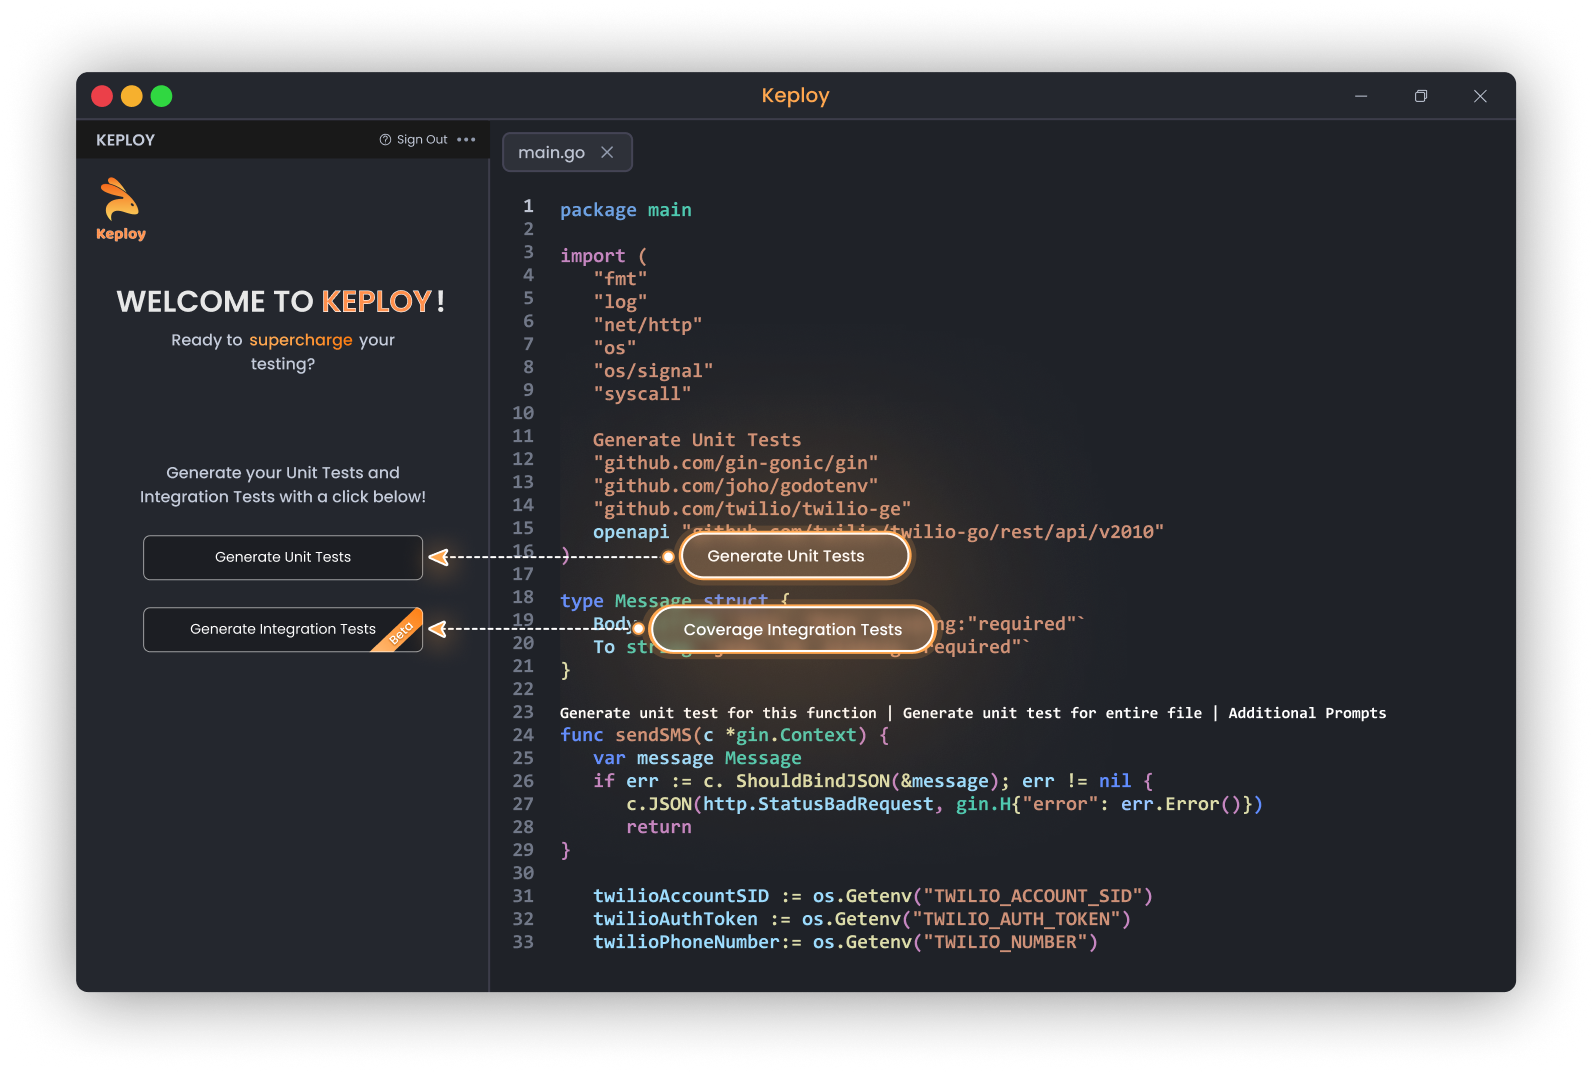Minimize the Keploy window
The image size is (1593, 1073).
(x=1361, y=96)
